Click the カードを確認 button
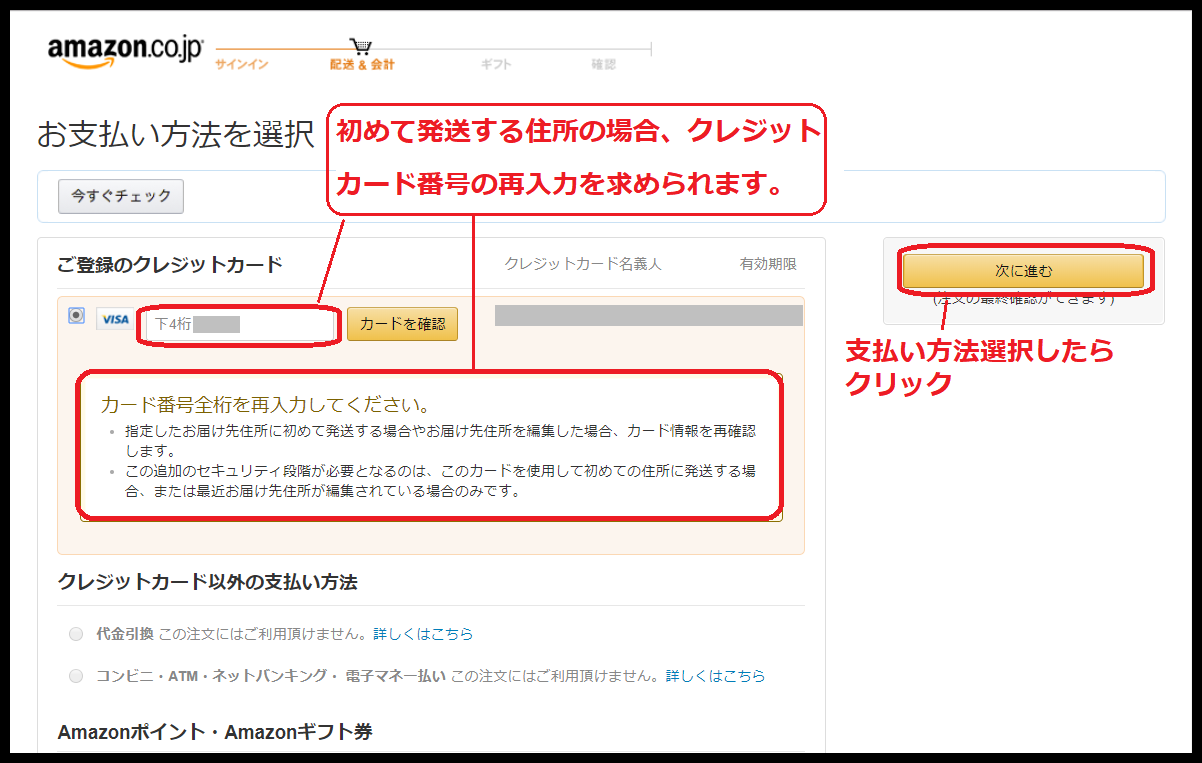The height and width of the screenshot is (763, 1202). 402,324
